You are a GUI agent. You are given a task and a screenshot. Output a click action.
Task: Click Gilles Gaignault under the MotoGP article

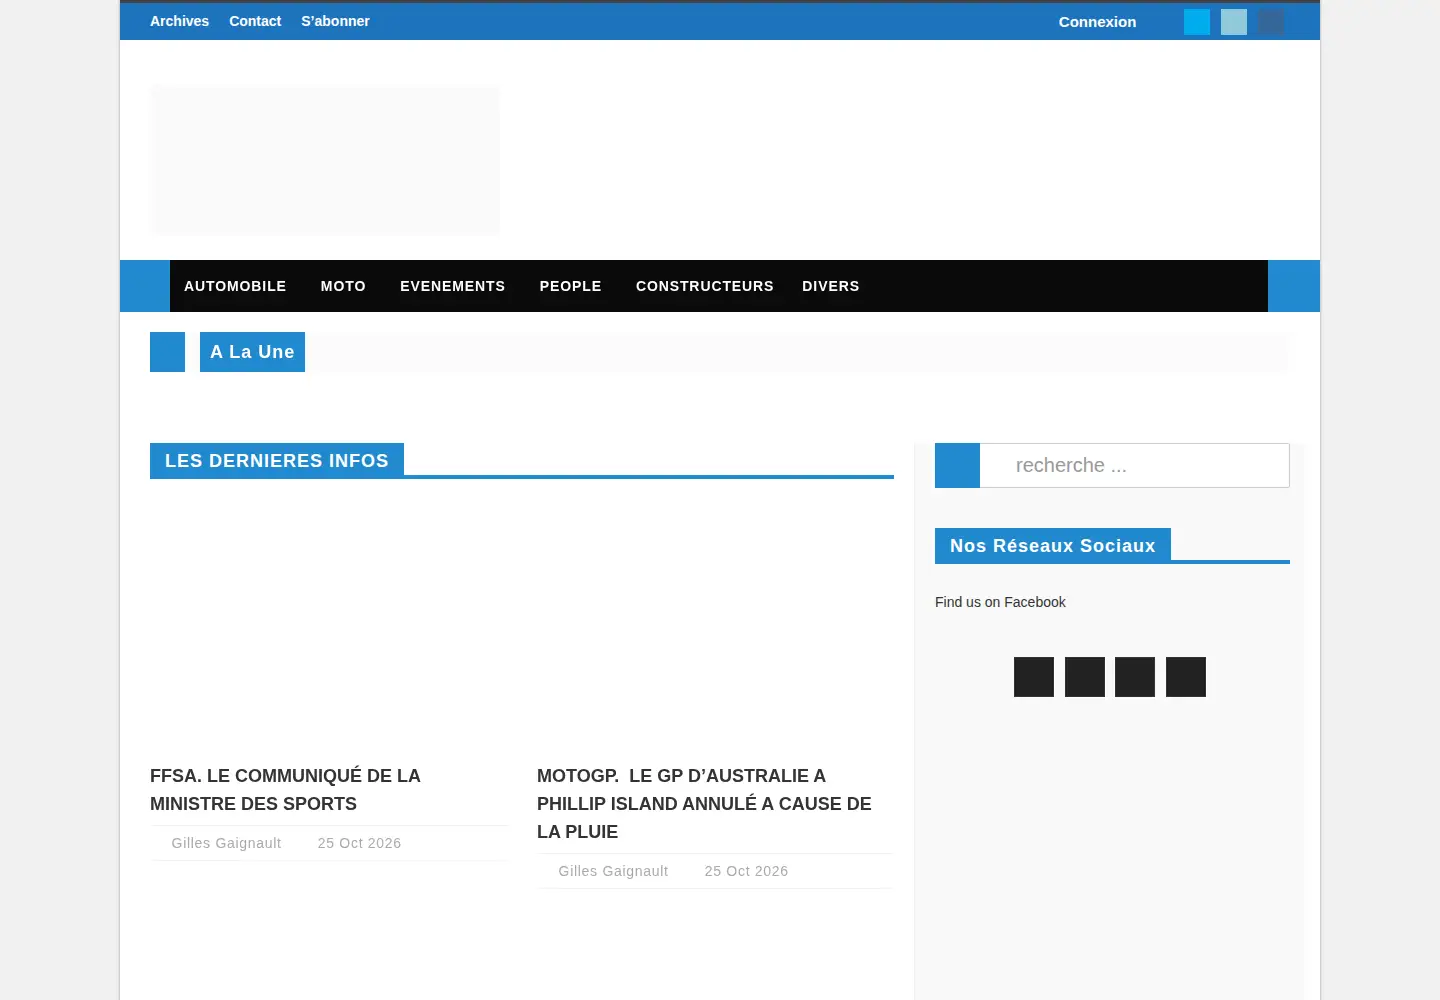tap(613, 871)
